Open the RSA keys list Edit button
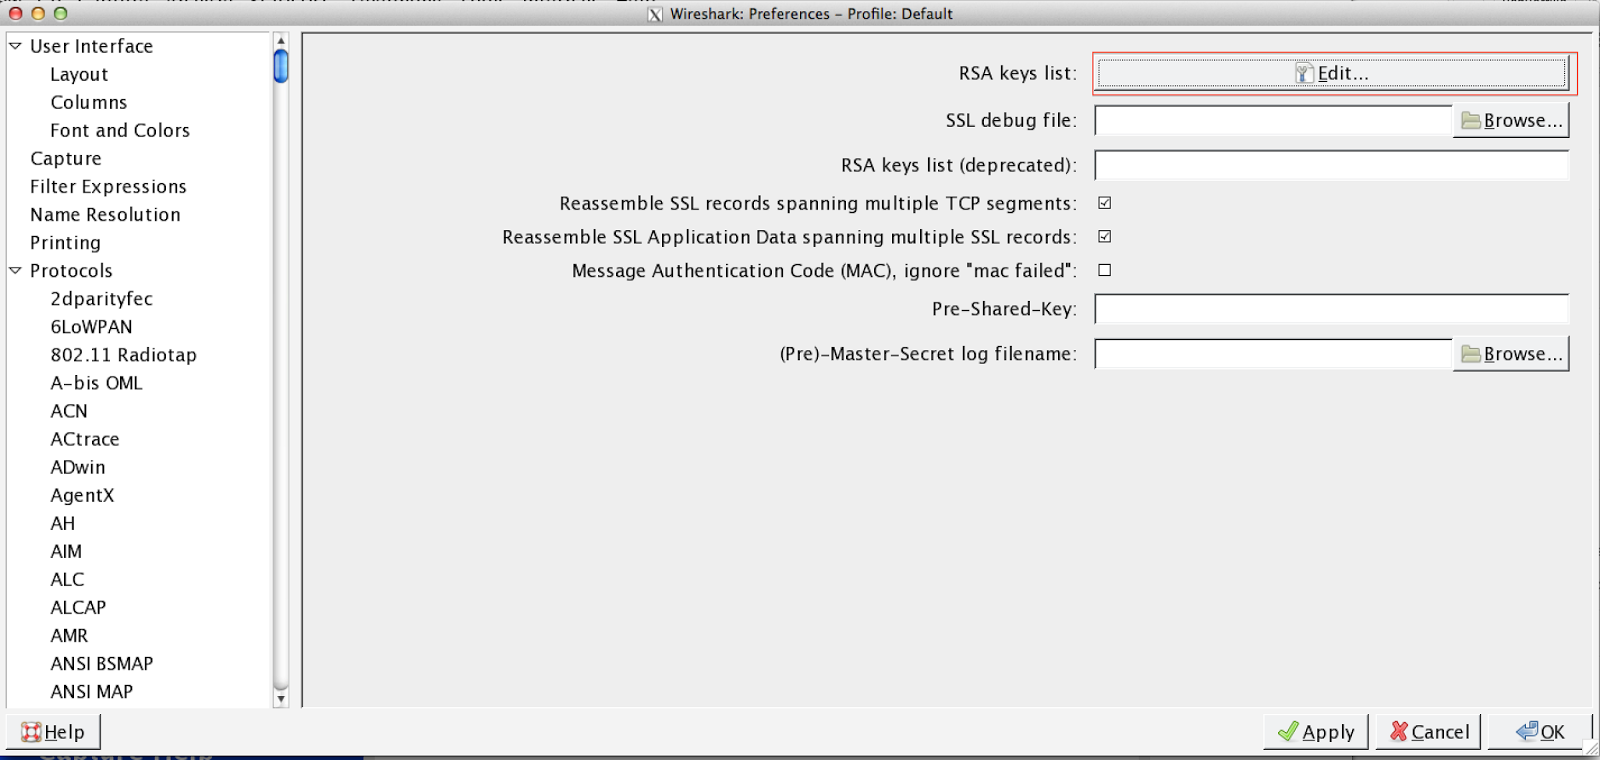Screen dimensions: 1600x760 [1332, 73]
